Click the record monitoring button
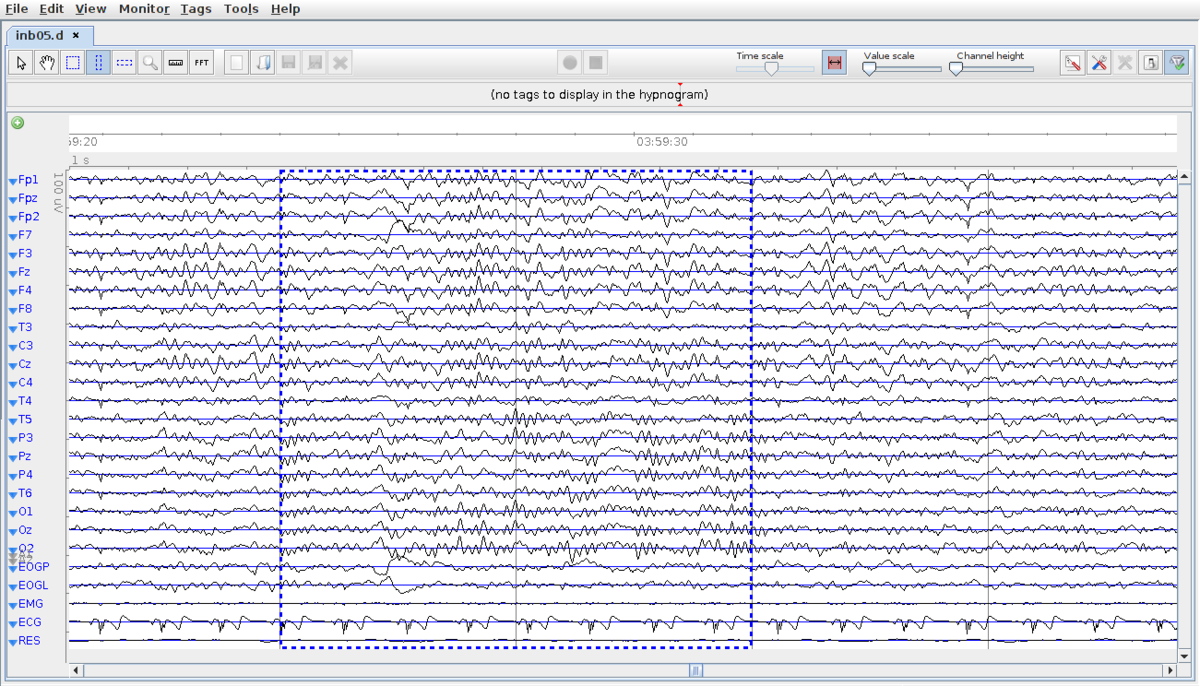 pos(569,61)
